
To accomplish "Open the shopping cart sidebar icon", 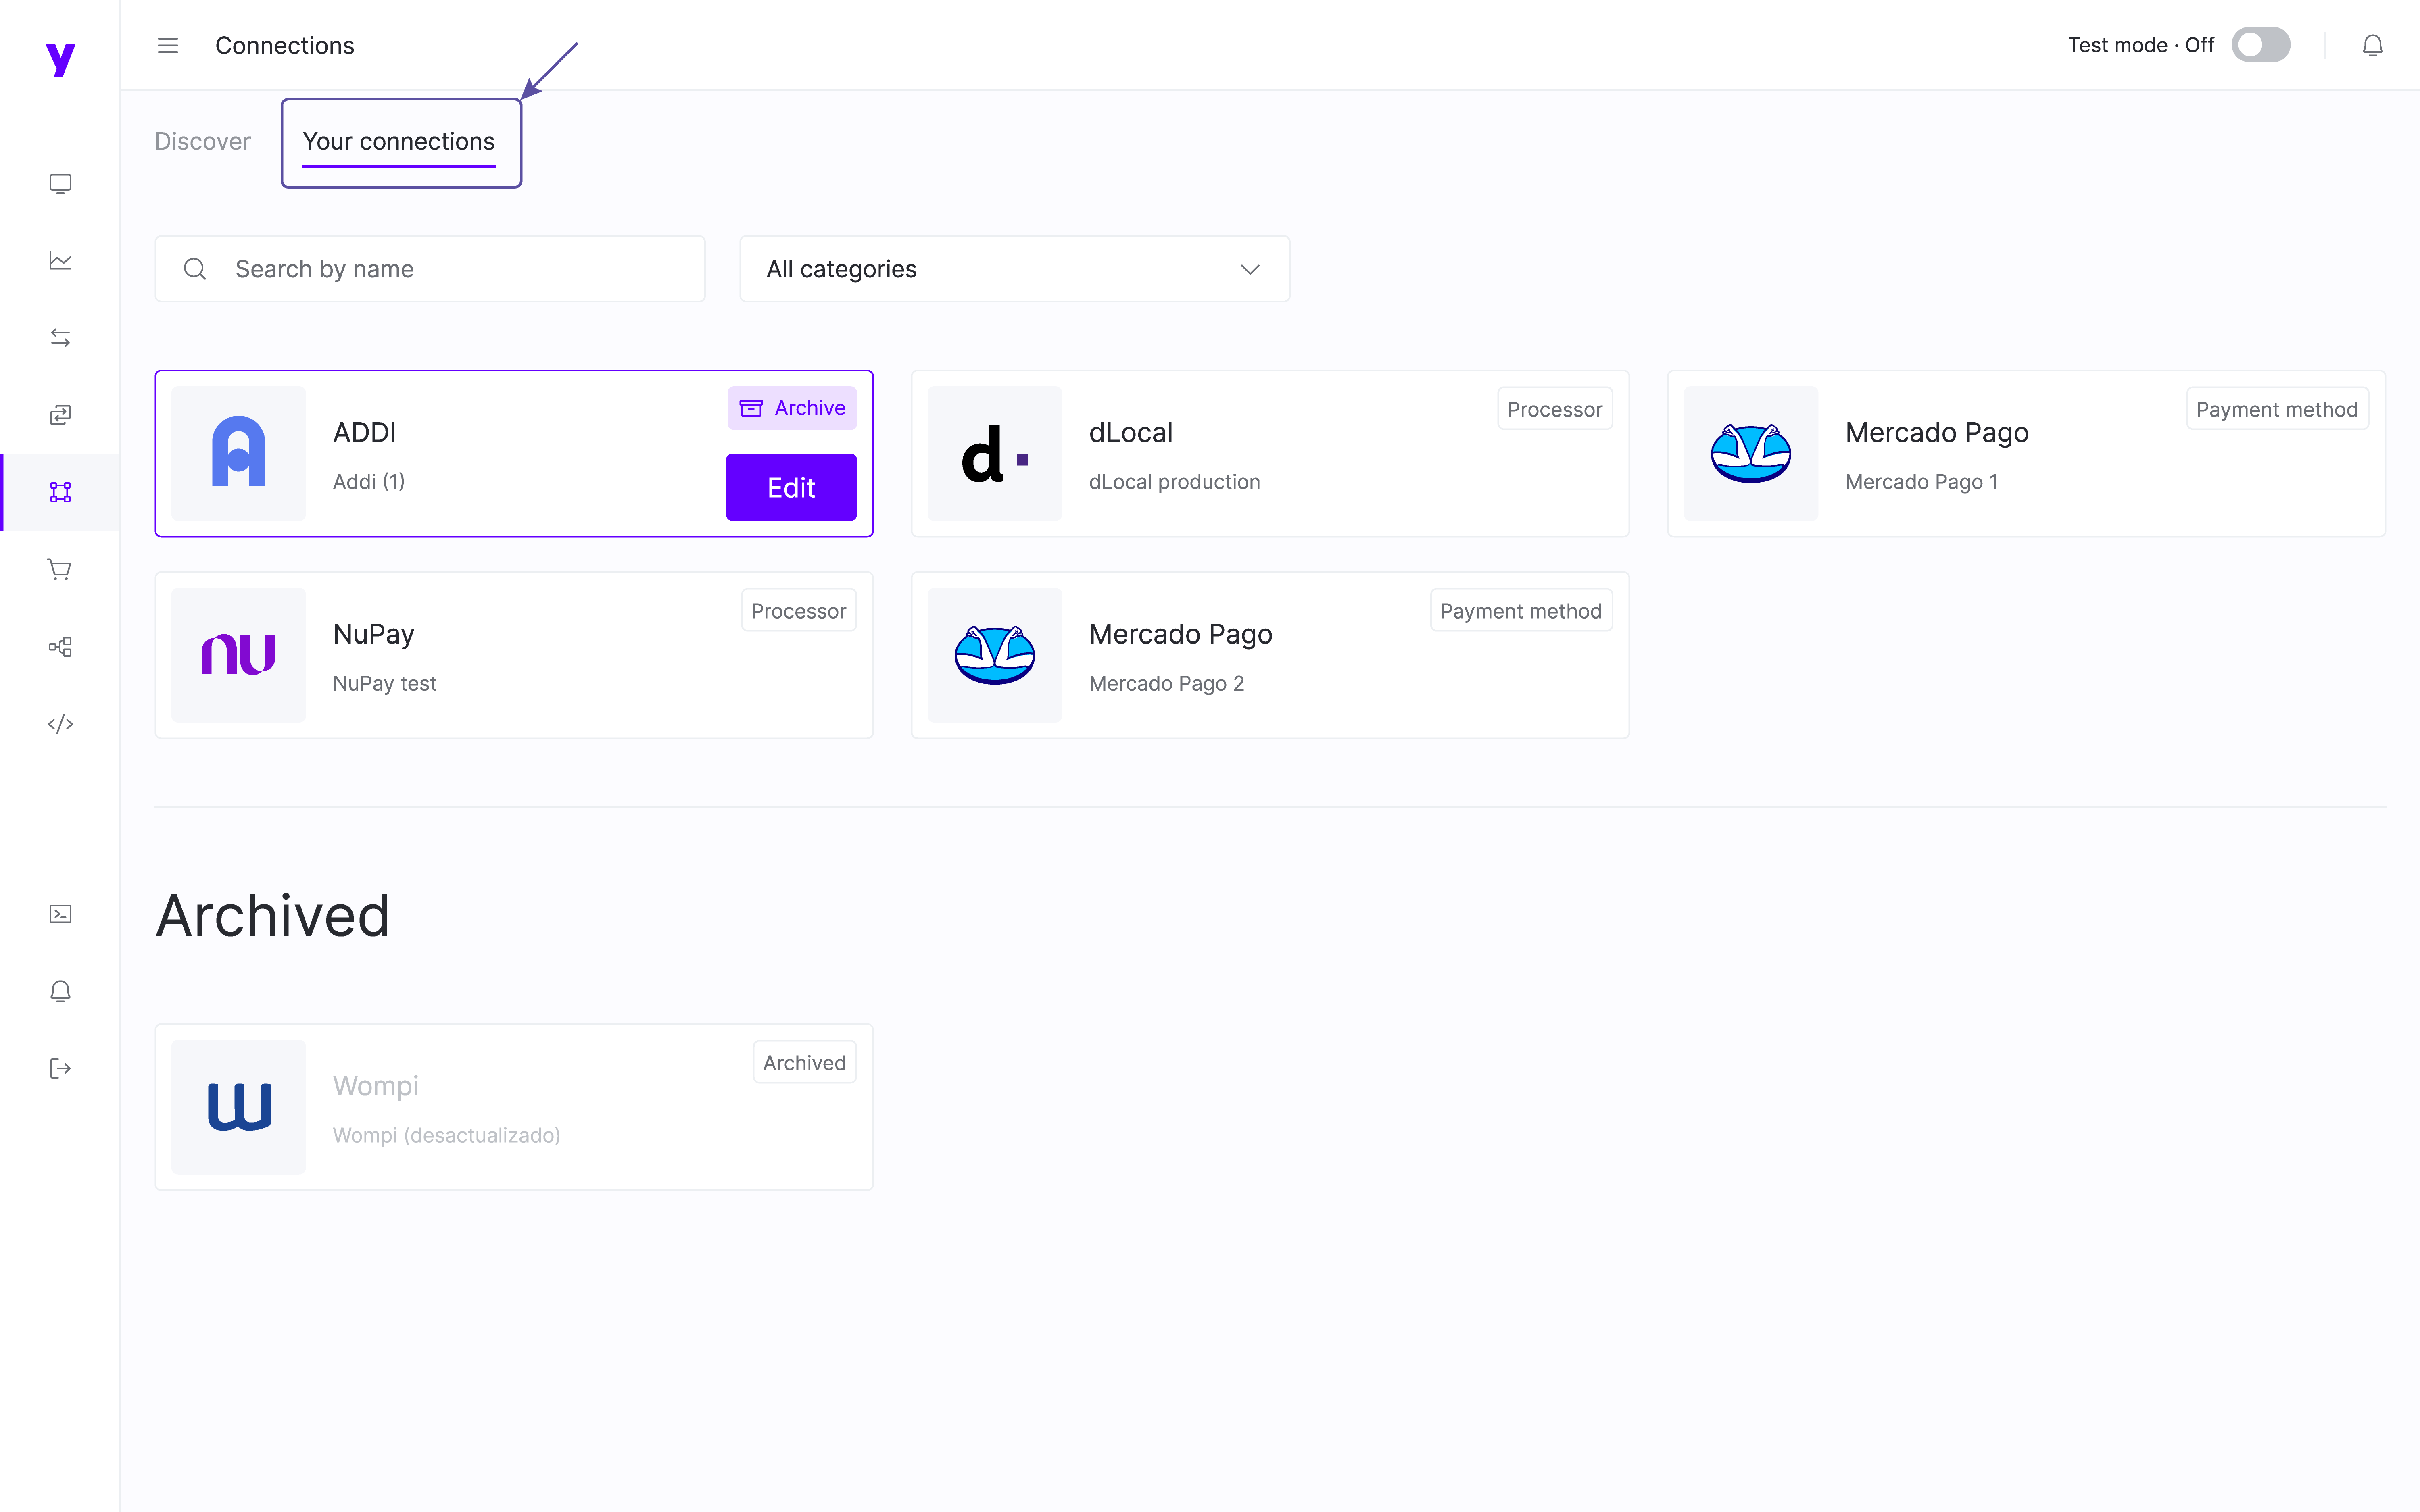I will coord(60,569).
